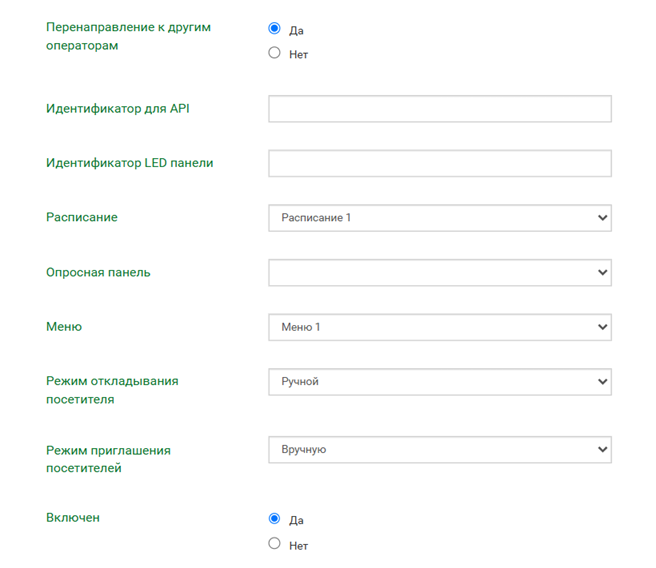656x568 pixels.
Task: Focus the Идентификатор LED панели input field
Action: pyautogui.click(x=439, y=163)
